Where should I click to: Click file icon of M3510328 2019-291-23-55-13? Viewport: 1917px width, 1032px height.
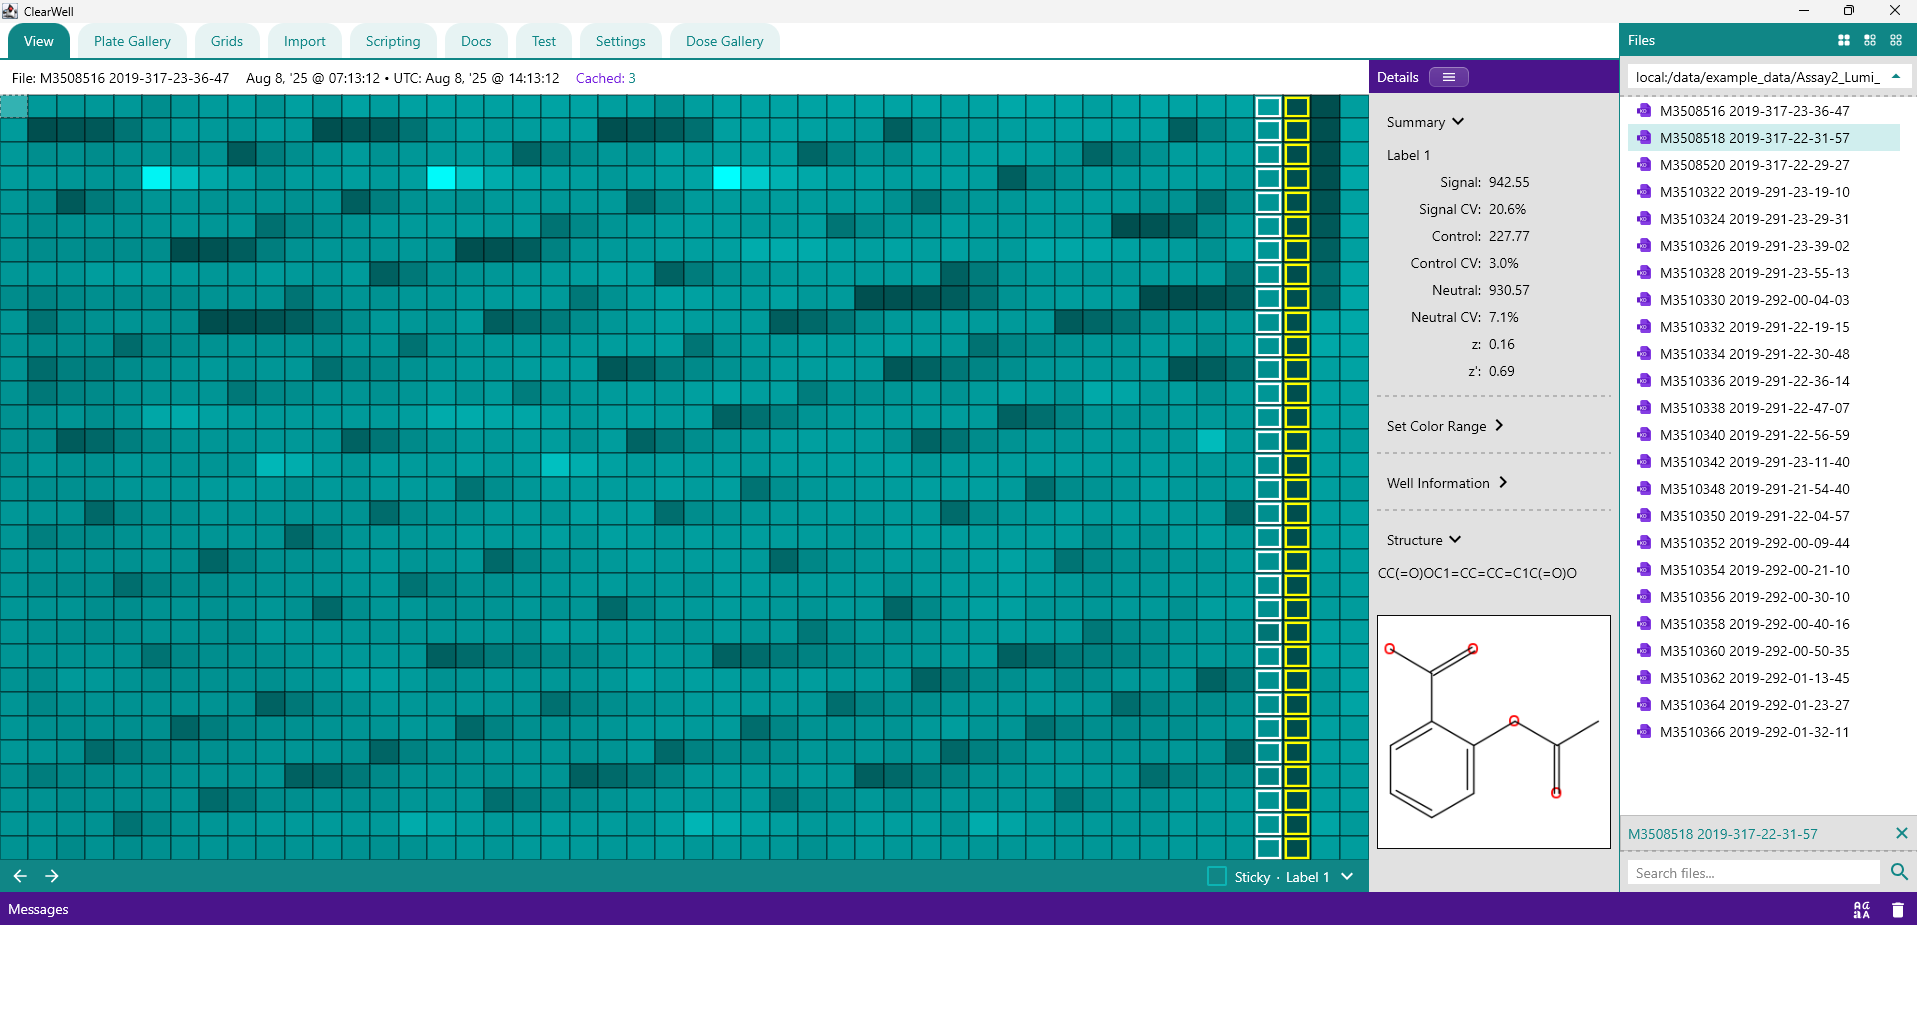coord(1644,273)
